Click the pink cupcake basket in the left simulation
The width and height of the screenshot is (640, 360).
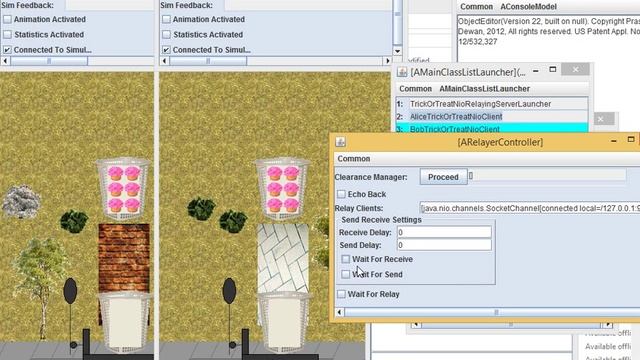pyautogui.click(x=123, y=189)
